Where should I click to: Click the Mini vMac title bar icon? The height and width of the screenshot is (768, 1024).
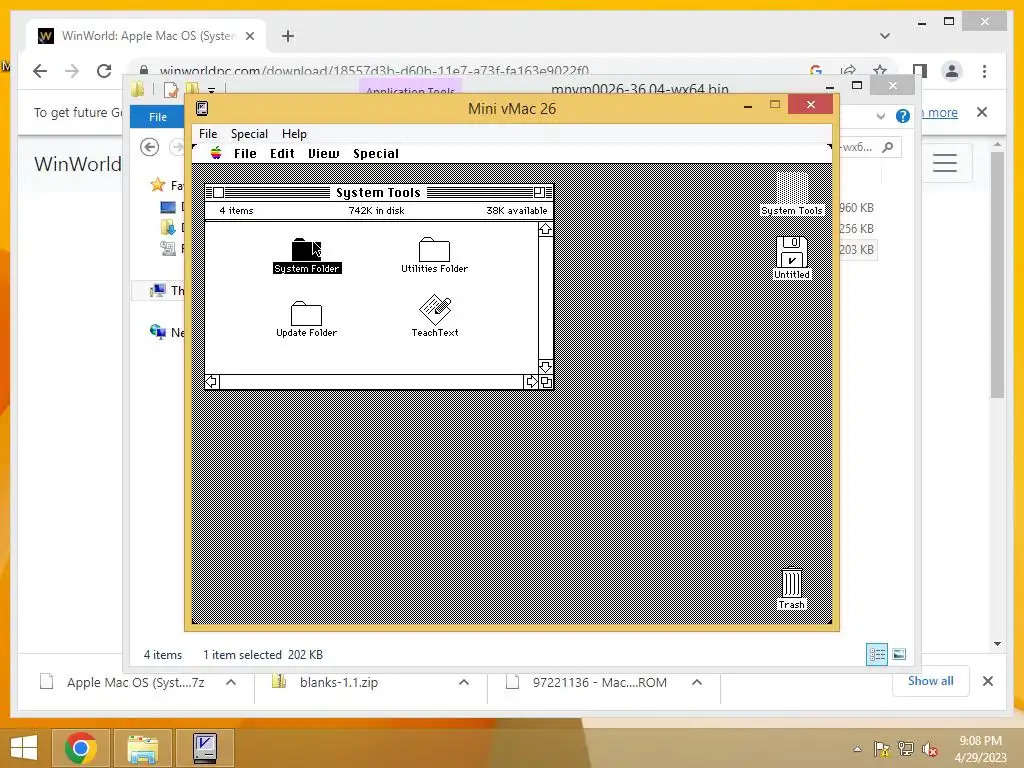pyautogui.click(x=202, y=108)
